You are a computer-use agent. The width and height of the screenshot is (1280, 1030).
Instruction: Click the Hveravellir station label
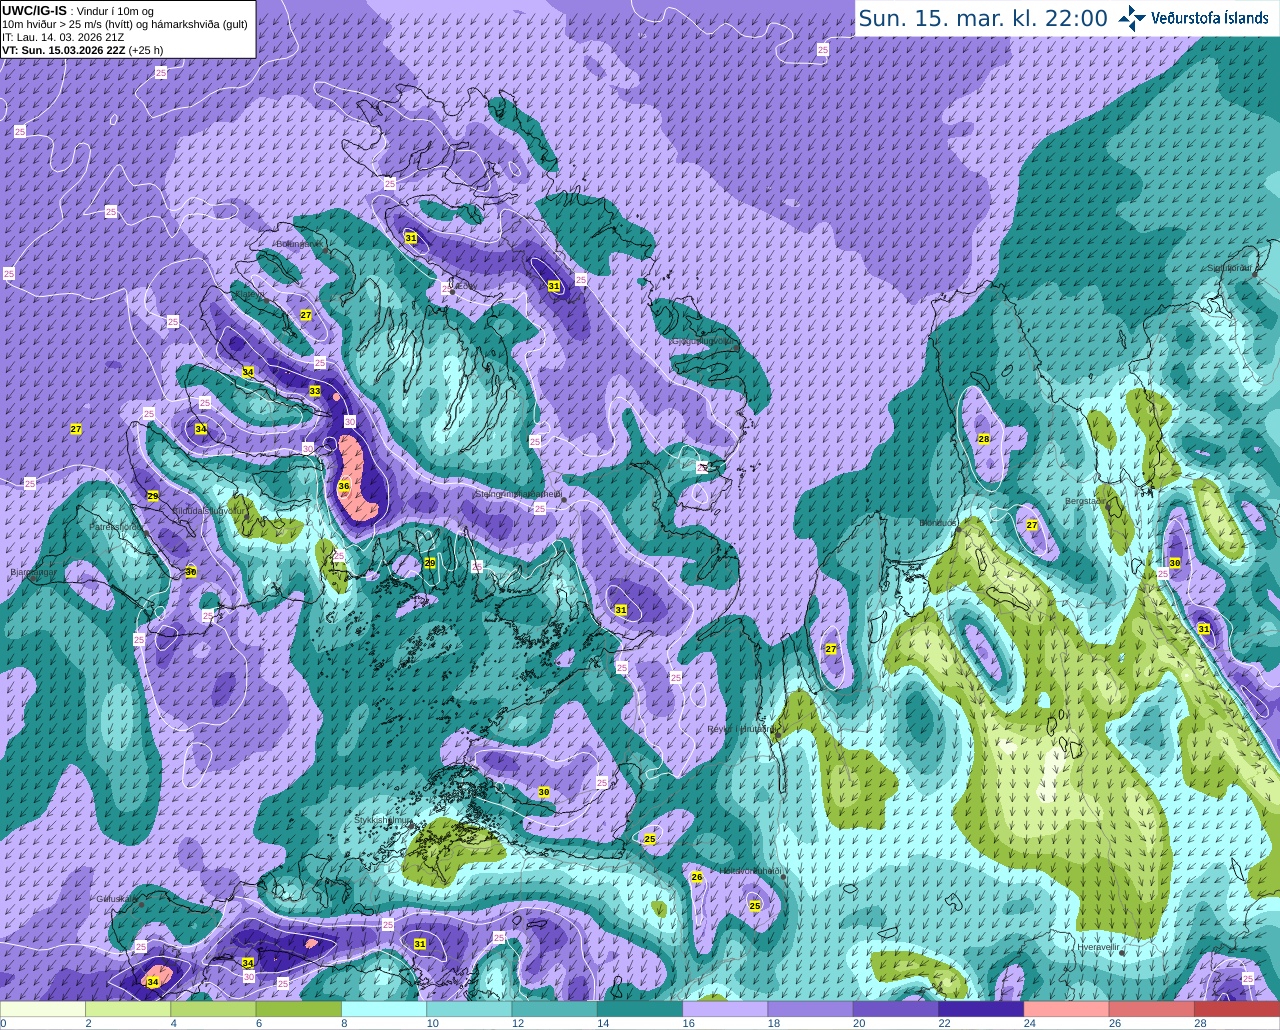tap(1098, 946)
